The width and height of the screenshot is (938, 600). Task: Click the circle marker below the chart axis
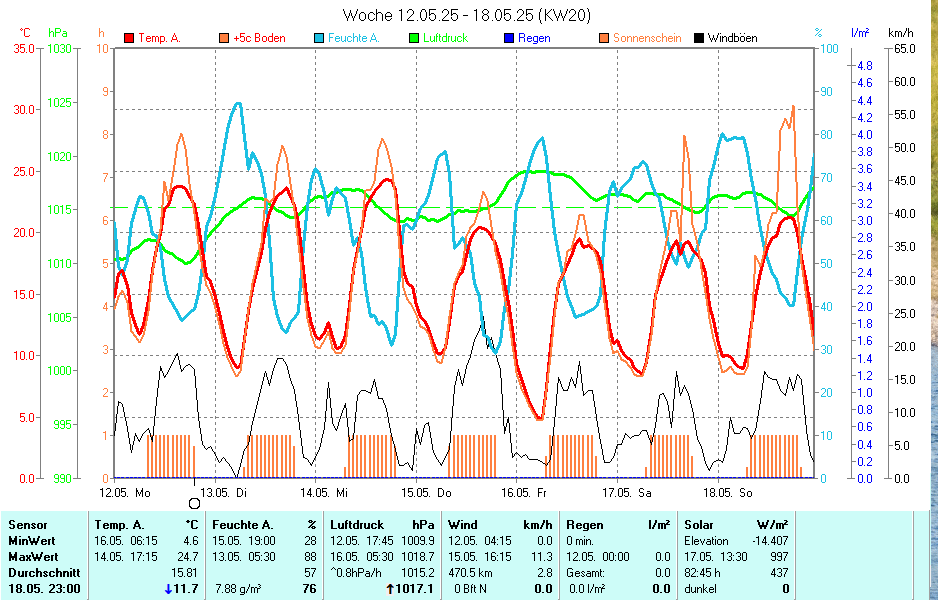point(194,504)
